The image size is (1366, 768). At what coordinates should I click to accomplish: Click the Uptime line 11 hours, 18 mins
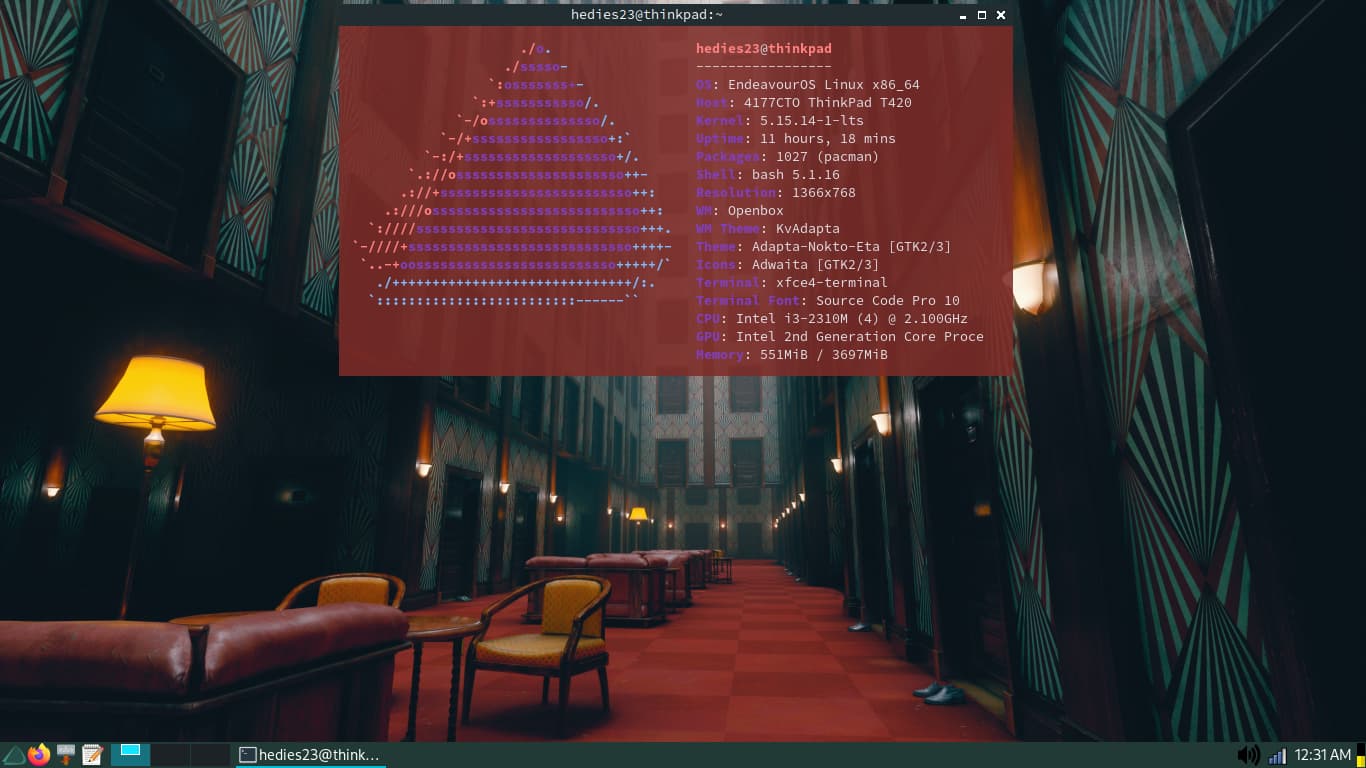(x=796, y=139)
